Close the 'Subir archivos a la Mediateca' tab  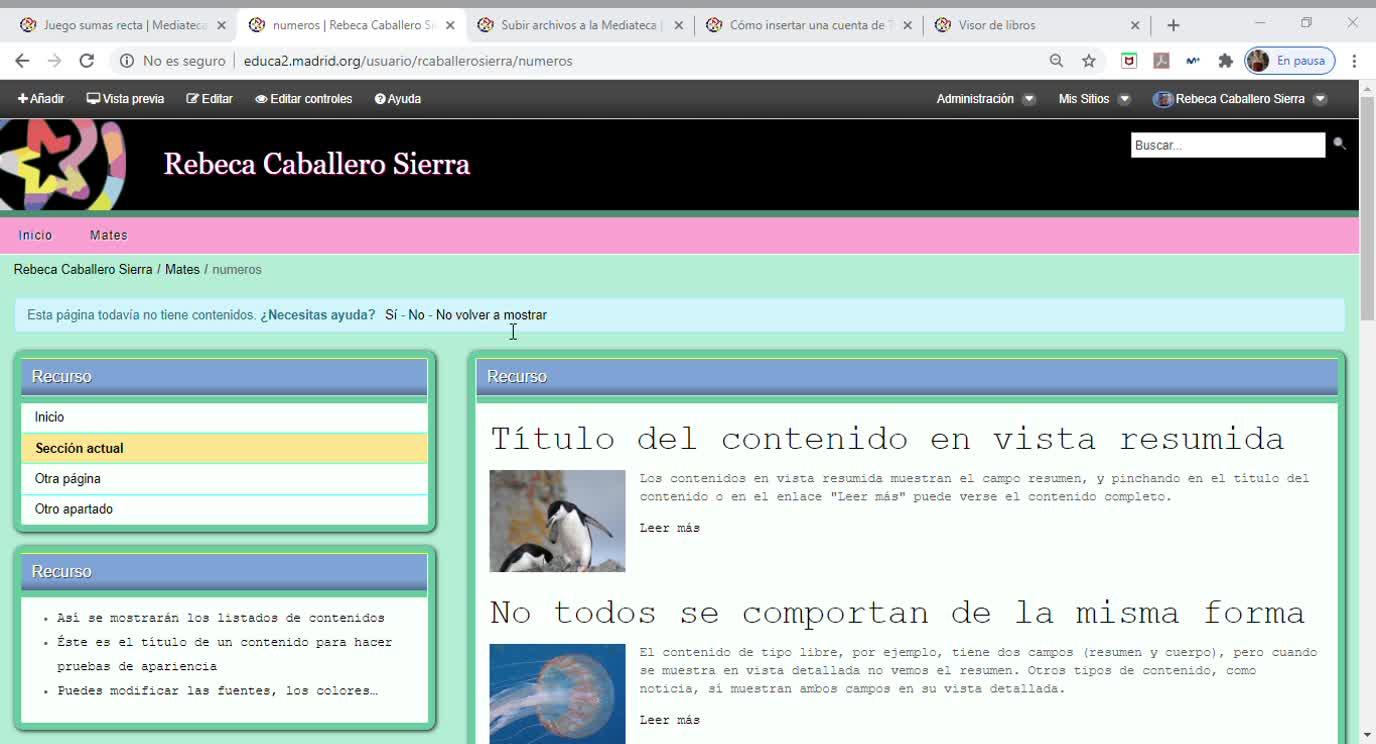point(678,25)
